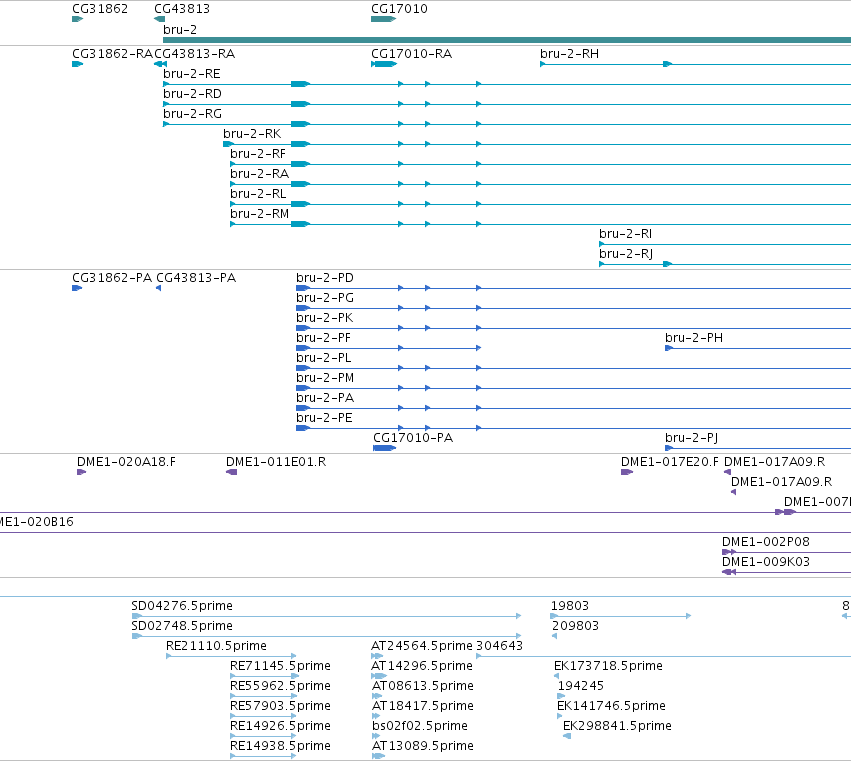851x761 pixels.
Task: Select transcript bru-2-RM
Action: (x=259, y=214)
